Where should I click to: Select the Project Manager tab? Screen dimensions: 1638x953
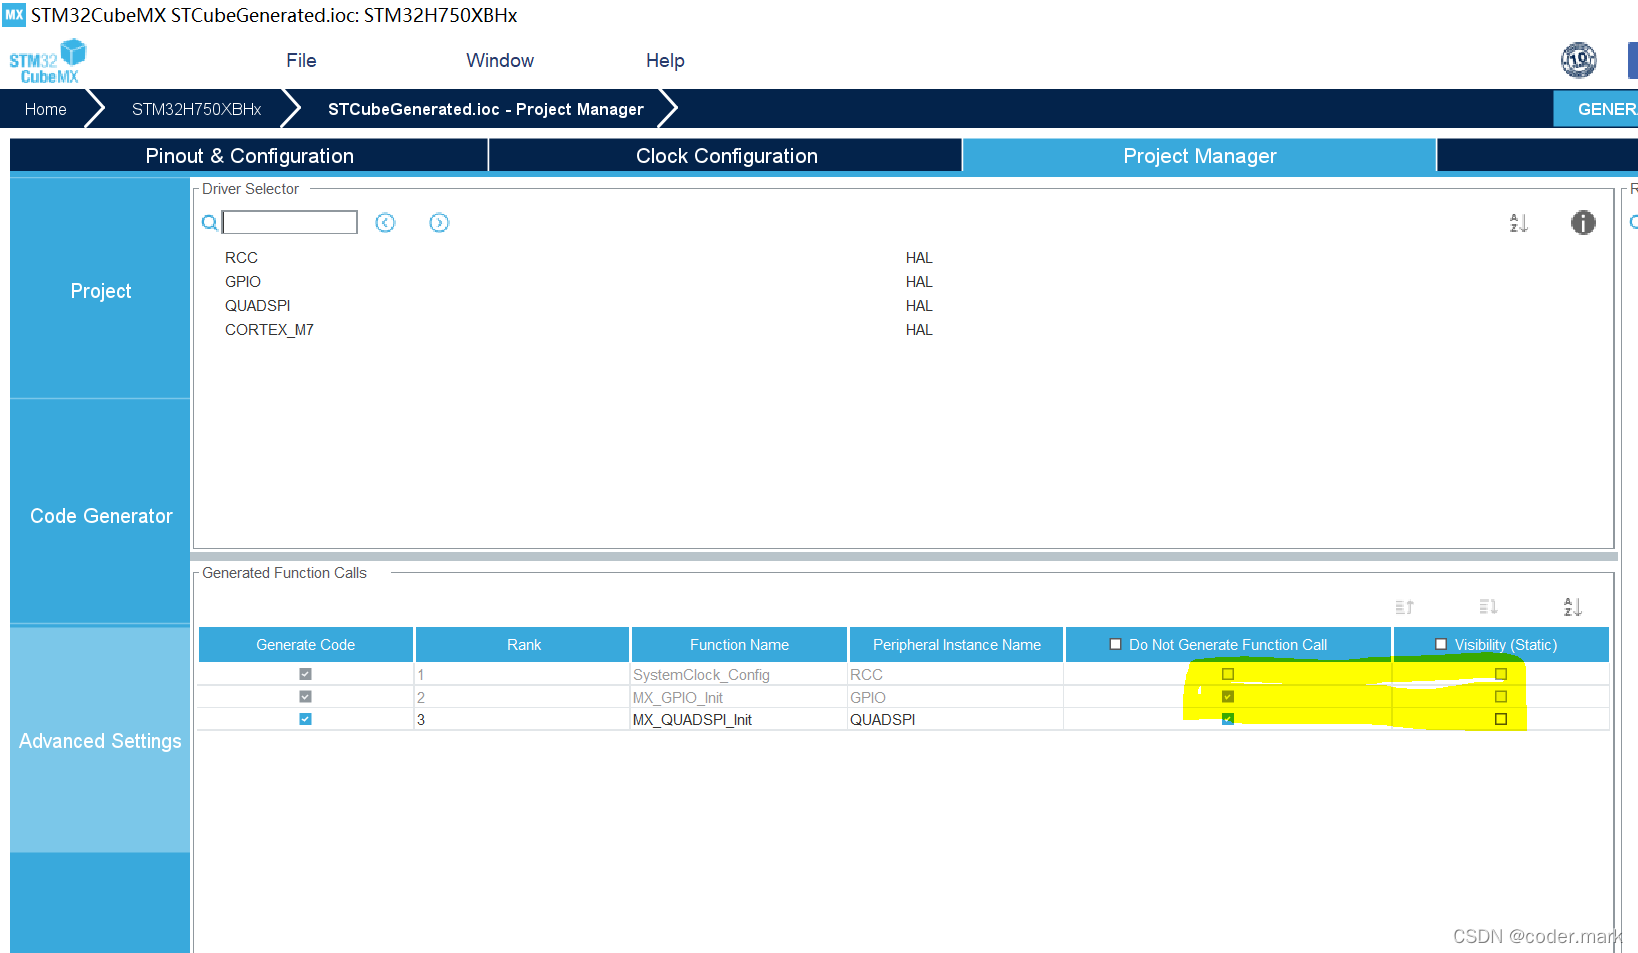pos(1199,155)
